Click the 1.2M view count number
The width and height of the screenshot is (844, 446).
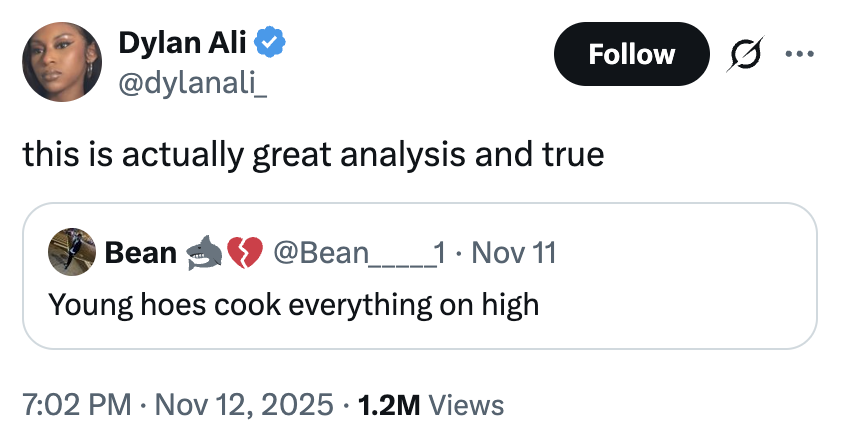(388, 404)
